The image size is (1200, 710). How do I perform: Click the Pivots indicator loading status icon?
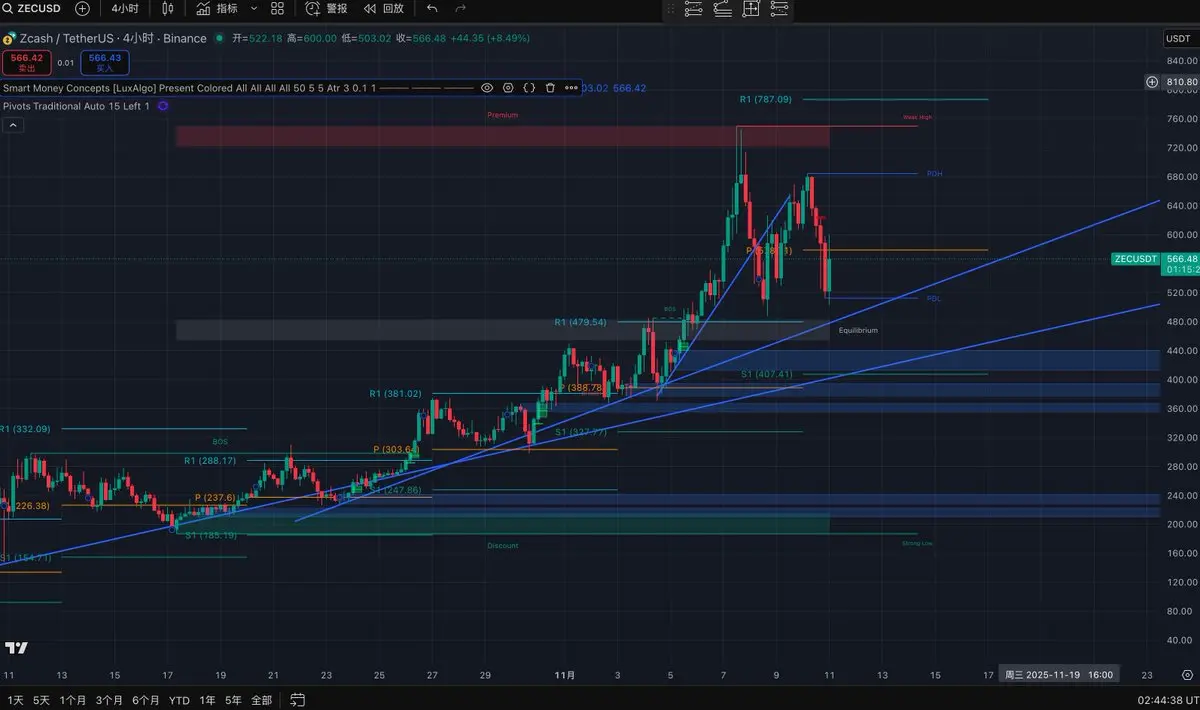[x=163, y=106]
